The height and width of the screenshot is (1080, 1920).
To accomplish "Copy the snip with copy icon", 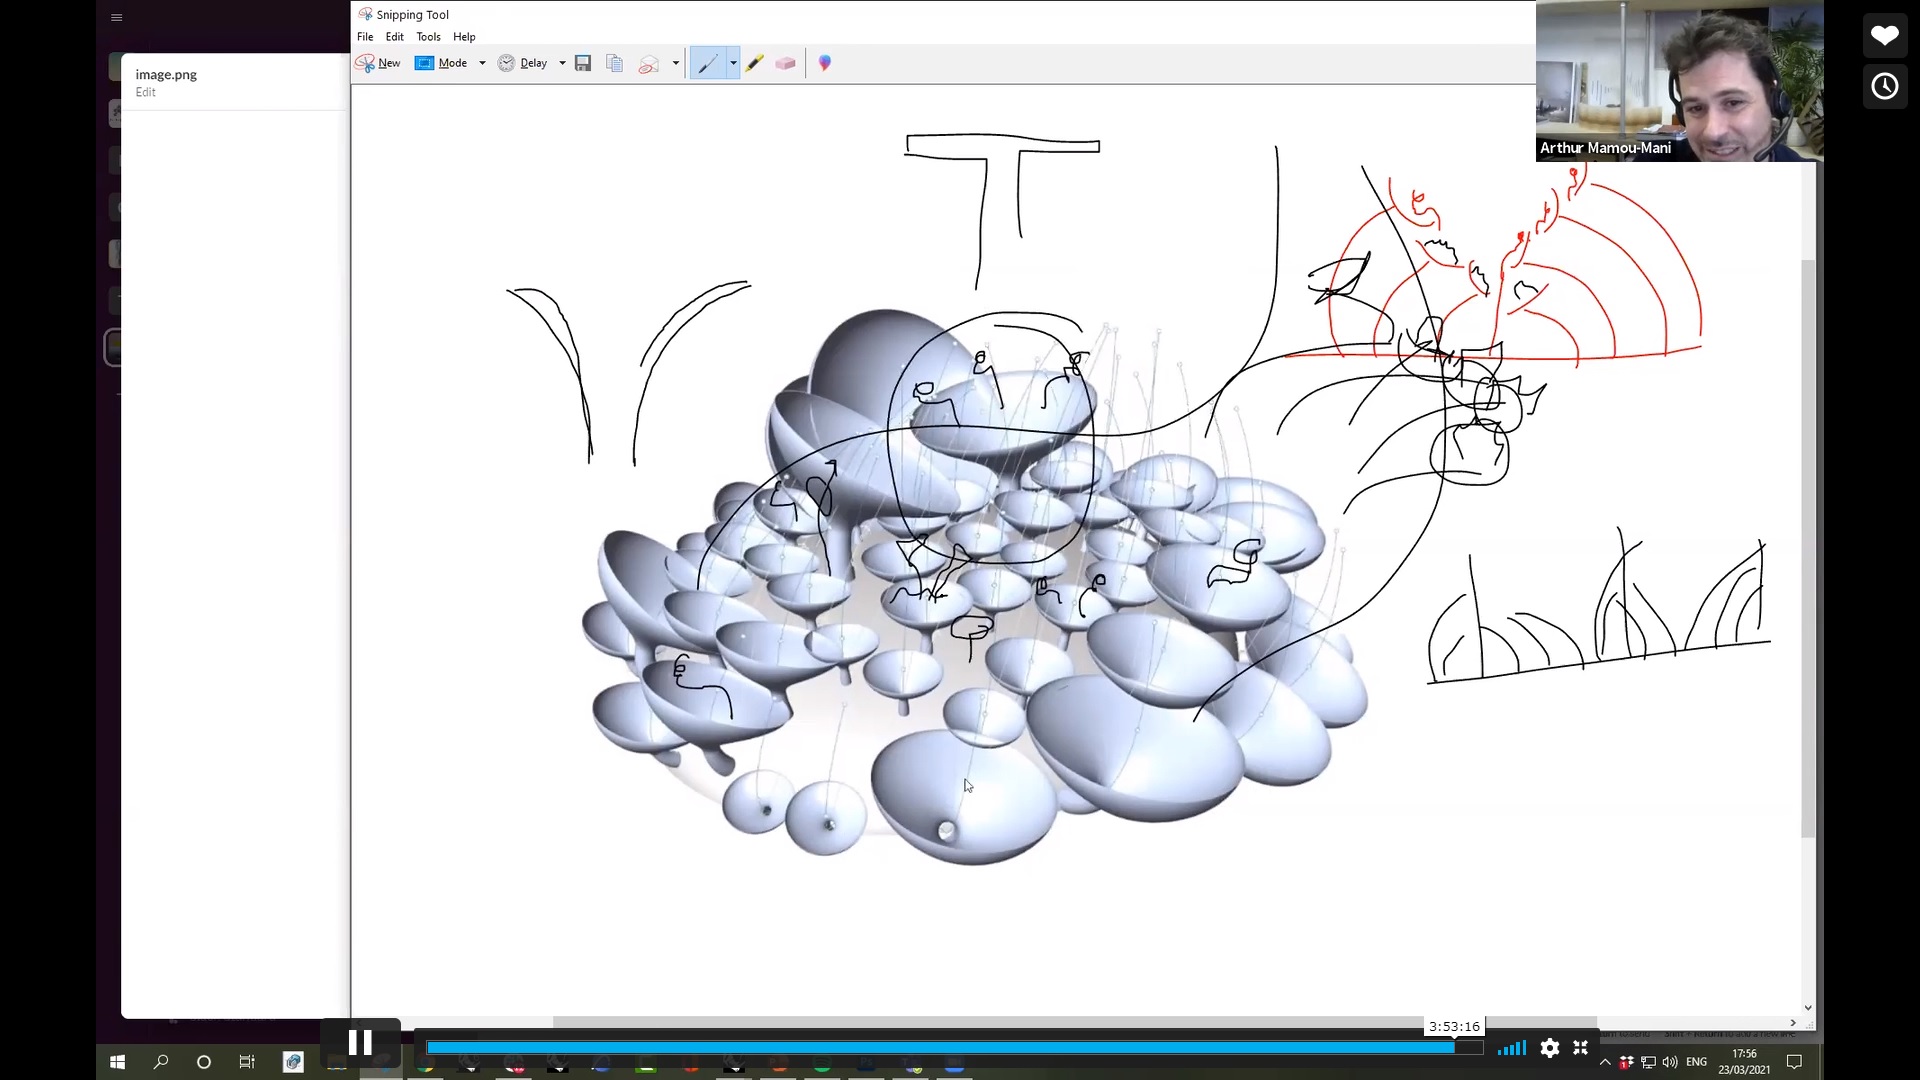I will click(x=615, y=63).
